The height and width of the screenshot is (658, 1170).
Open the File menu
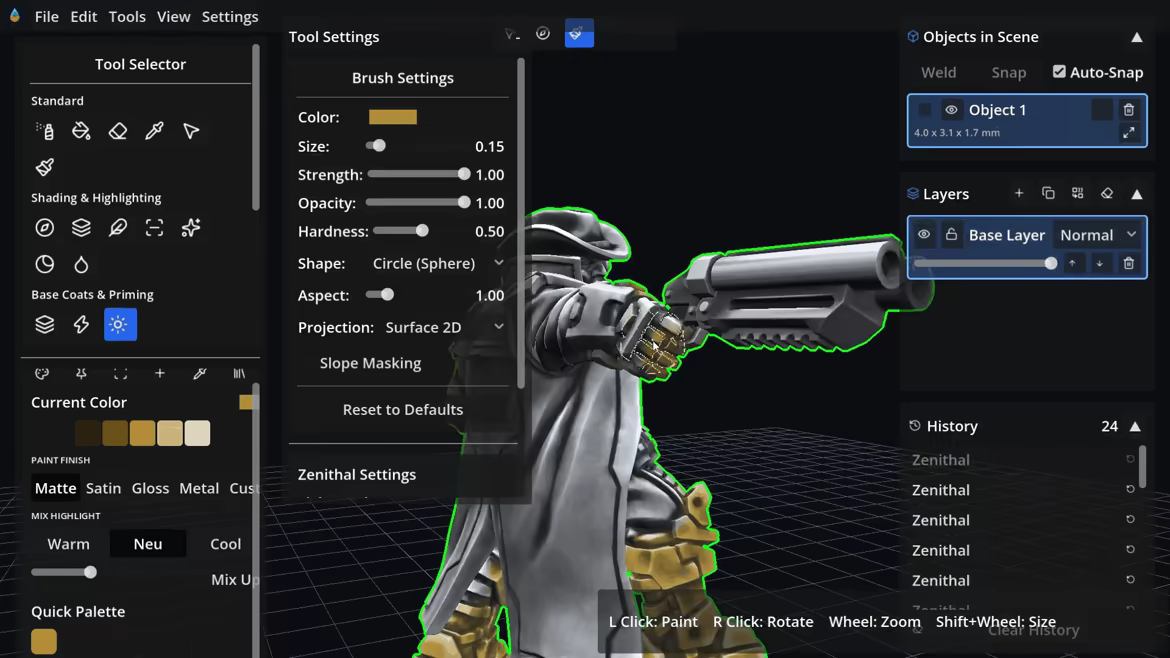[x=46, y=16]
